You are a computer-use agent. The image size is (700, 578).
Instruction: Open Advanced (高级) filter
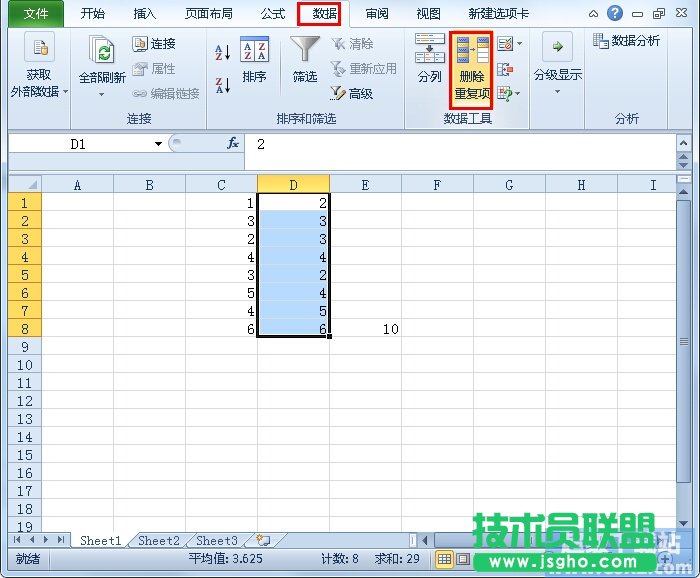pos(351,93)
